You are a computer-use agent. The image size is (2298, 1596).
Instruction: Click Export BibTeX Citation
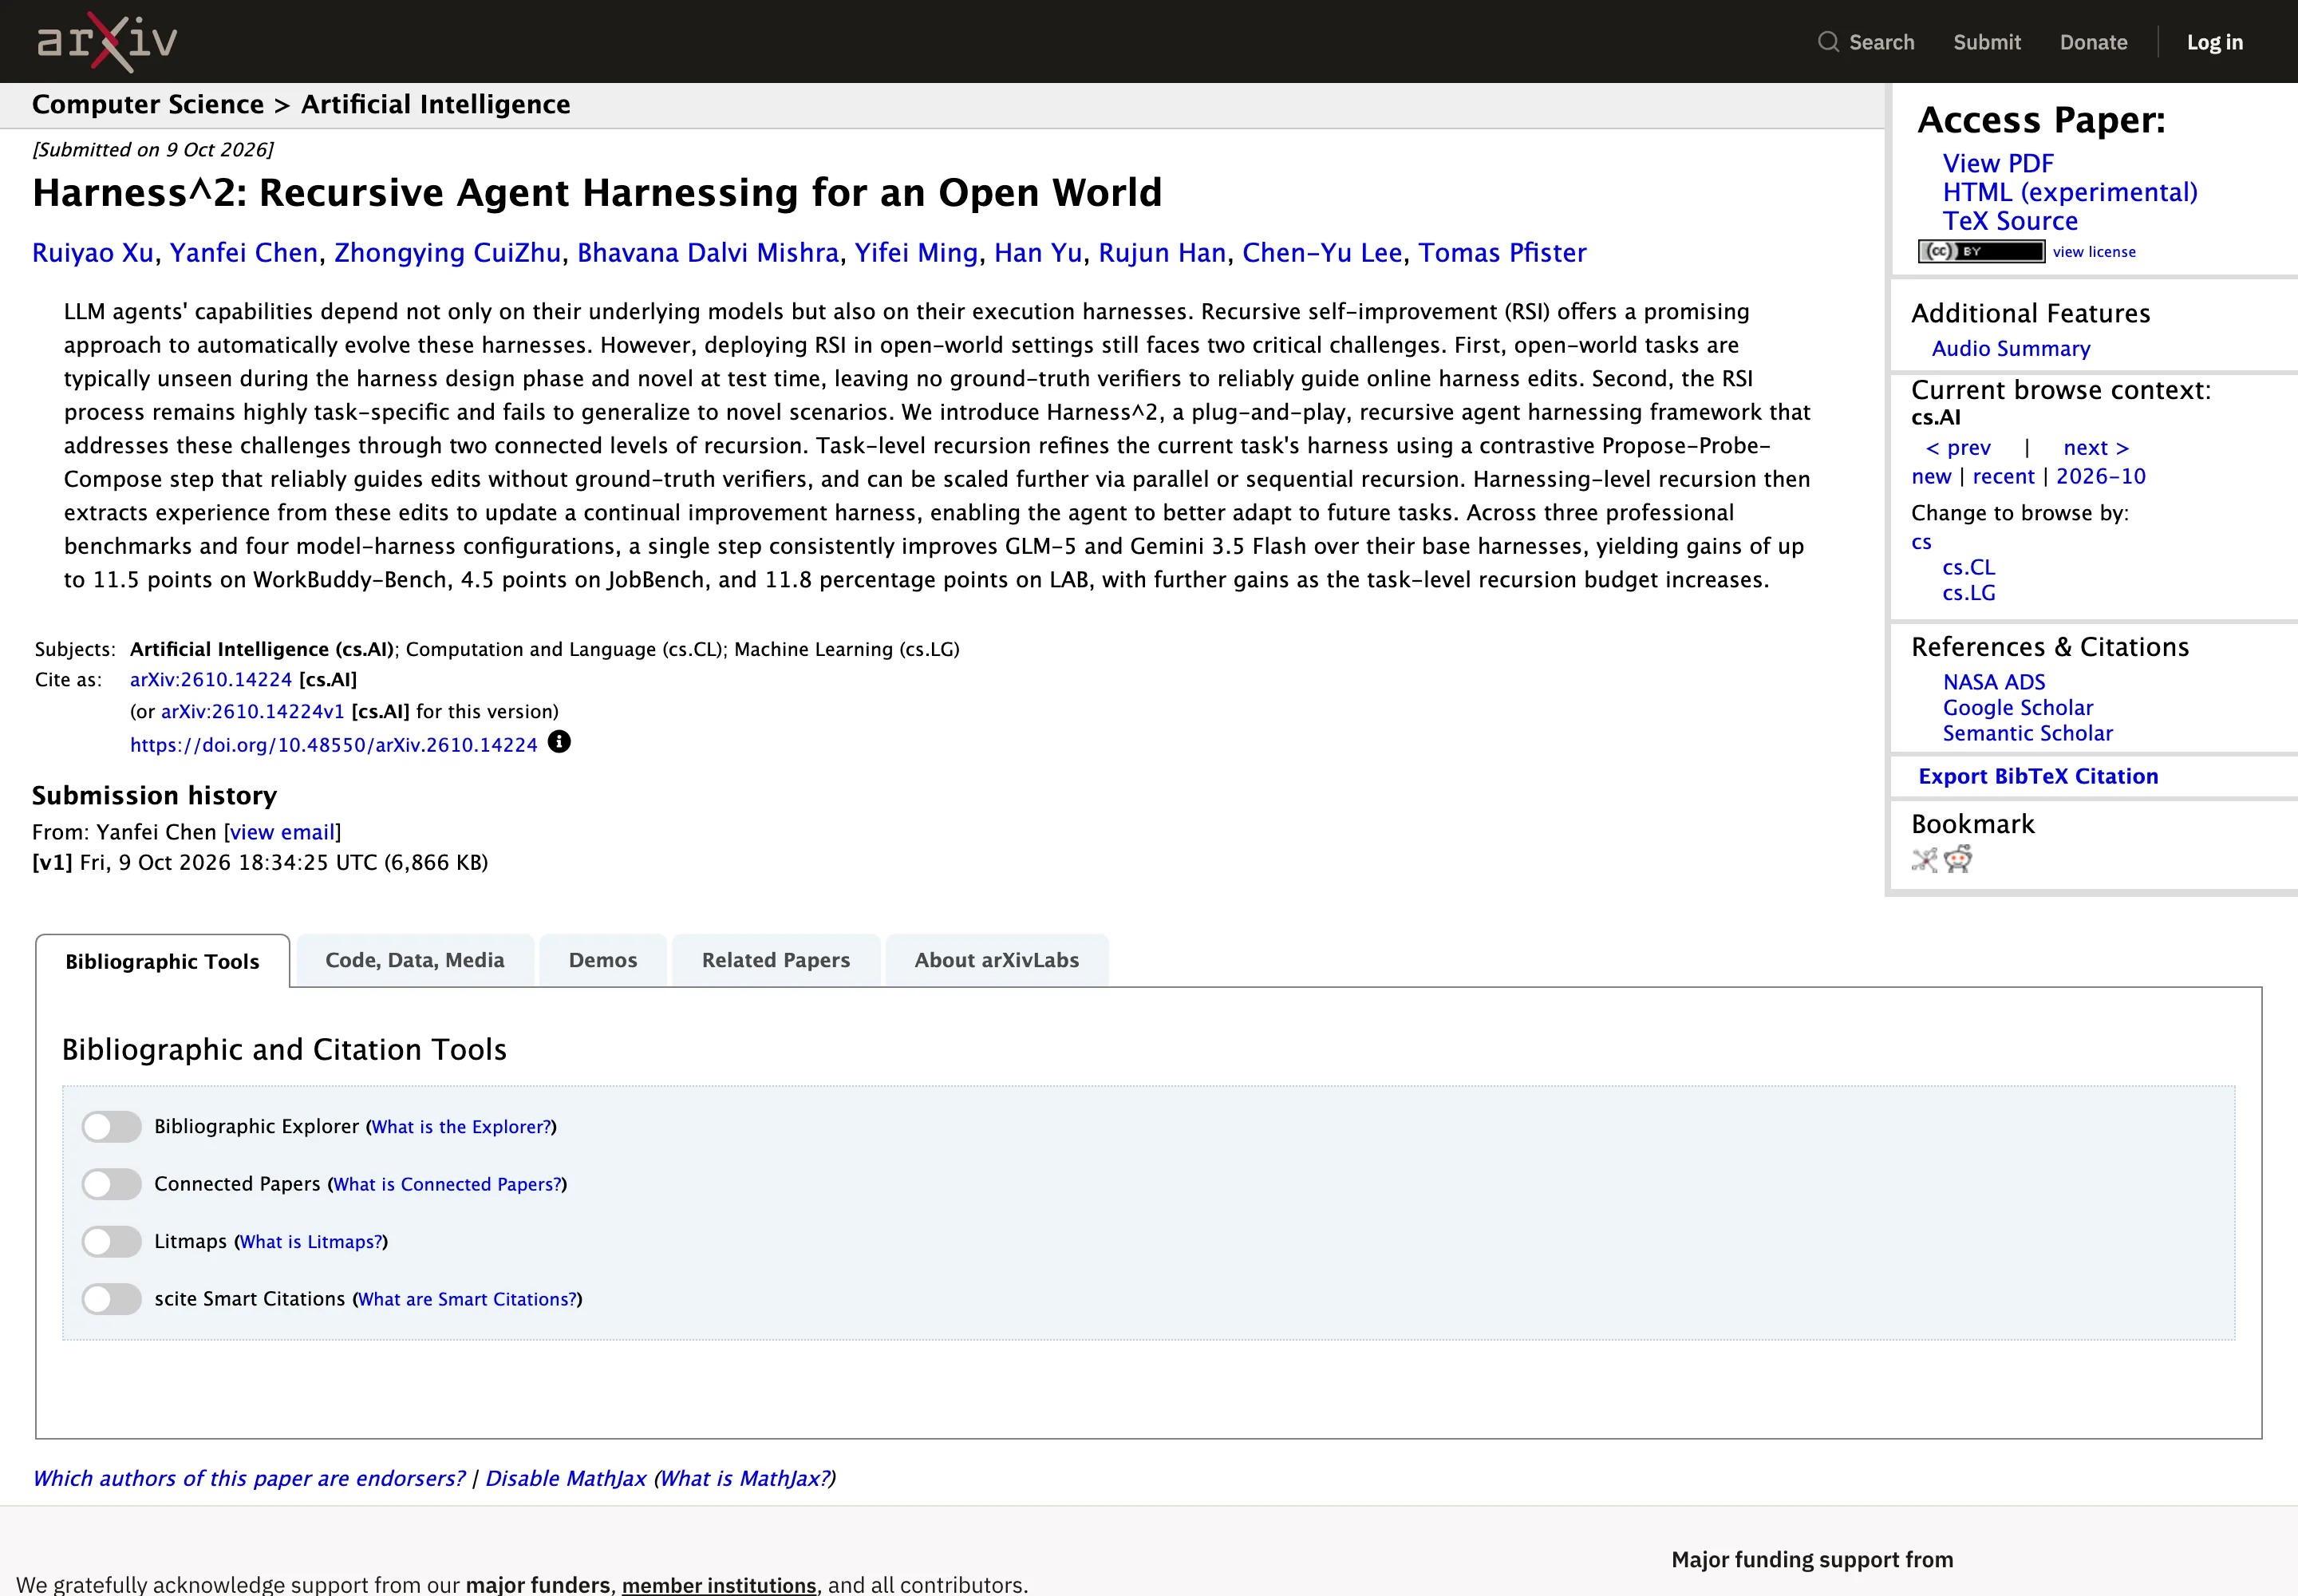click(2038, 776)
